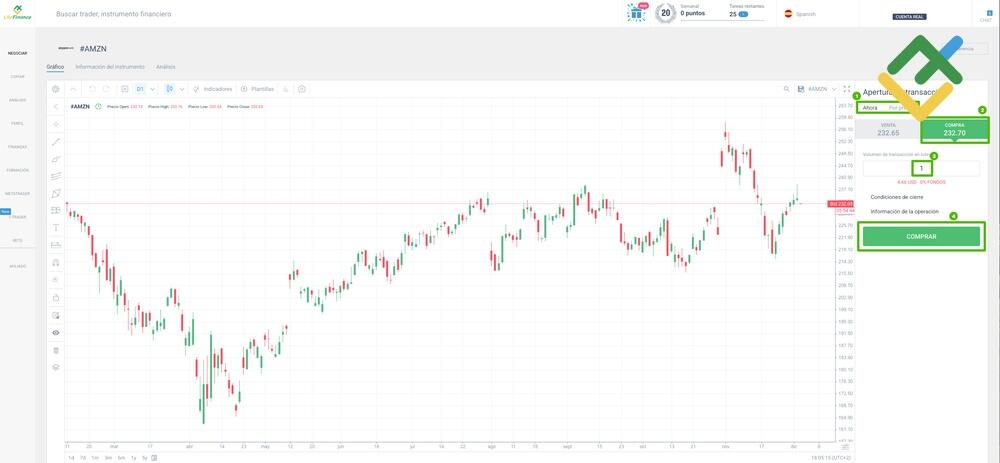Select the candlestick chart type icon
Screen dimensions: 1000x463
click(x=170, y=89)
